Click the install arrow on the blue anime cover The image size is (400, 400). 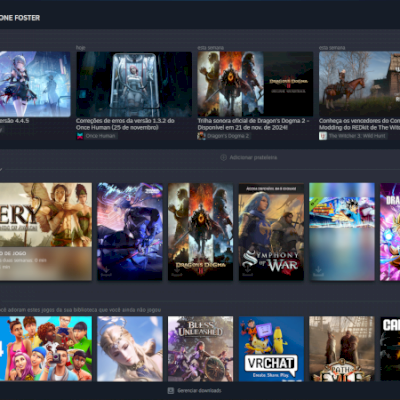tap(106, 271)
